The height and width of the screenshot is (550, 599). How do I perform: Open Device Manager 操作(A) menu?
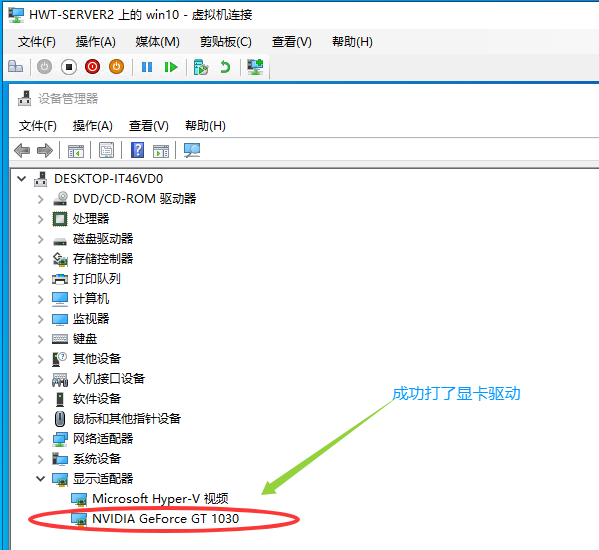92,126
